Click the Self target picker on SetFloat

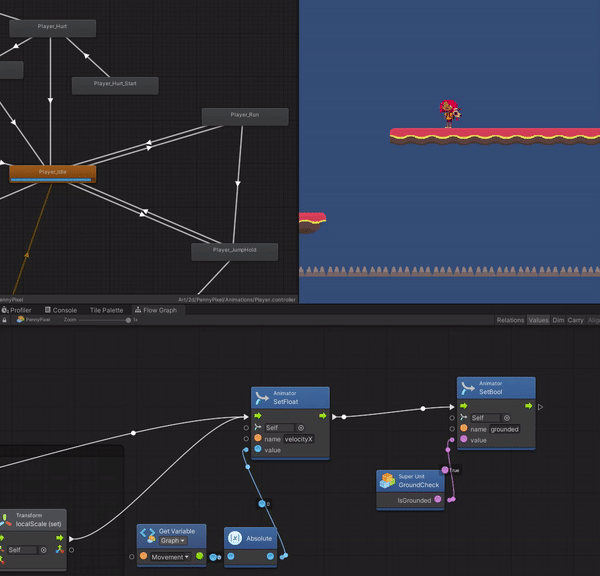point(303,428)
